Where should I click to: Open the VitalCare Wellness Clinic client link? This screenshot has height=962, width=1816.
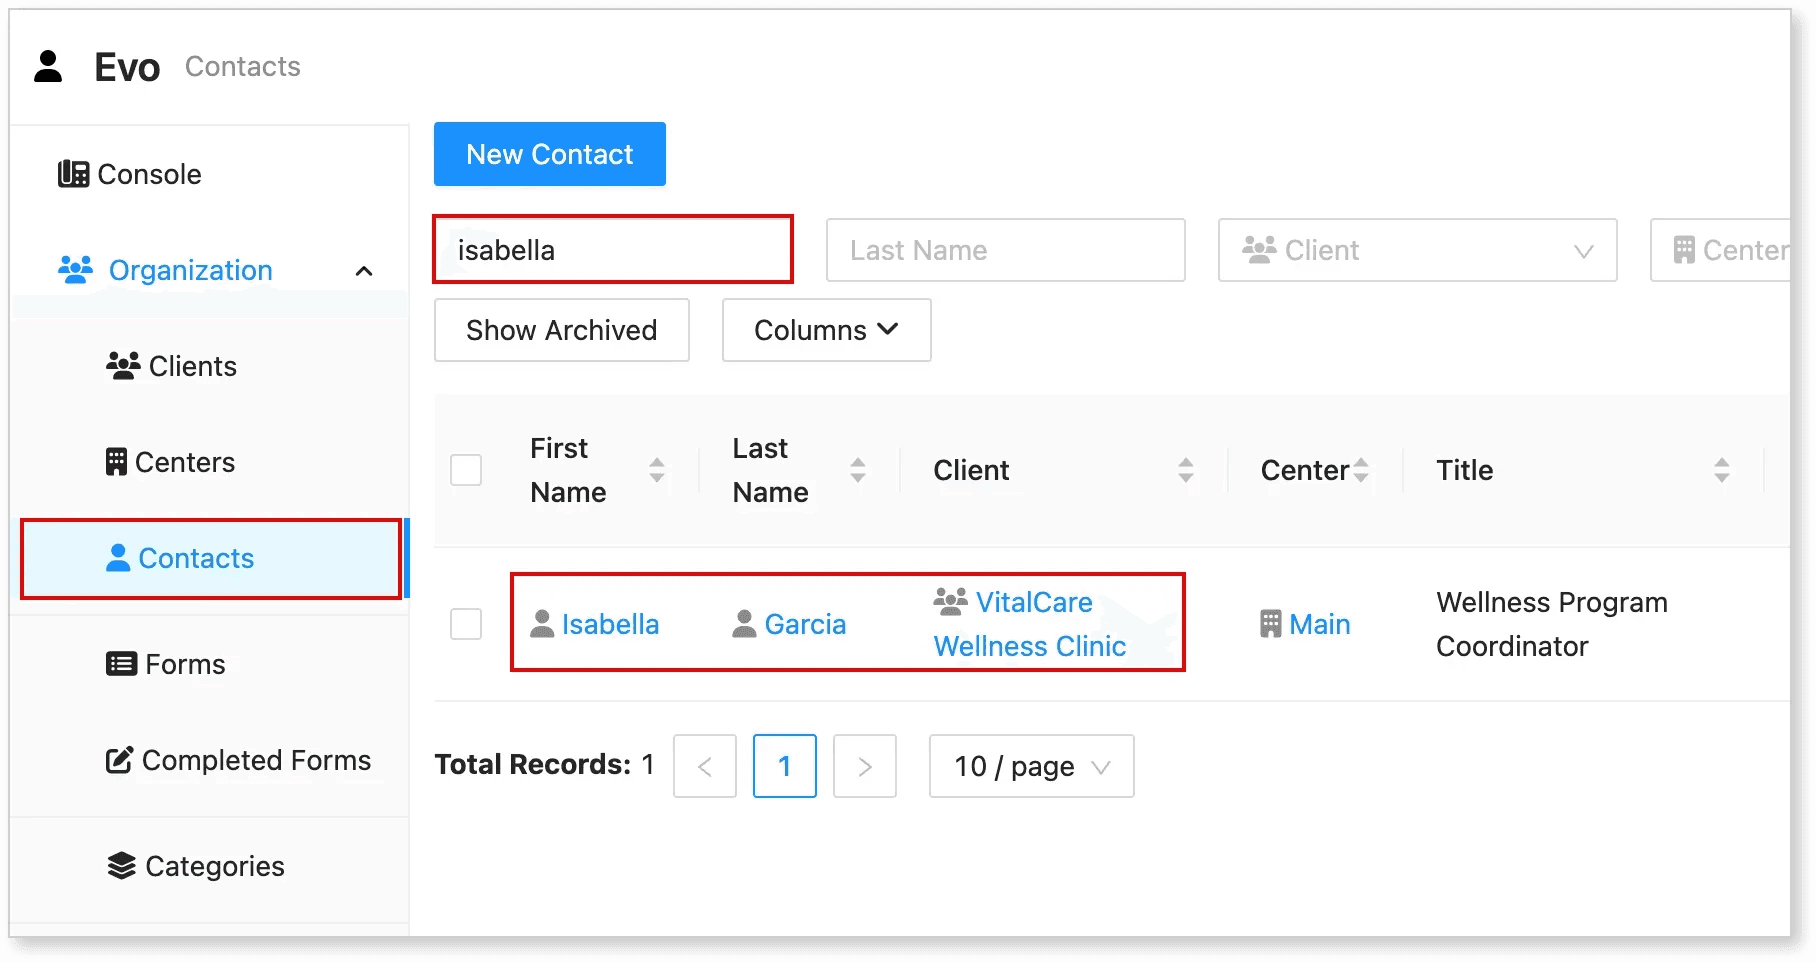[x=1030, y=624]
